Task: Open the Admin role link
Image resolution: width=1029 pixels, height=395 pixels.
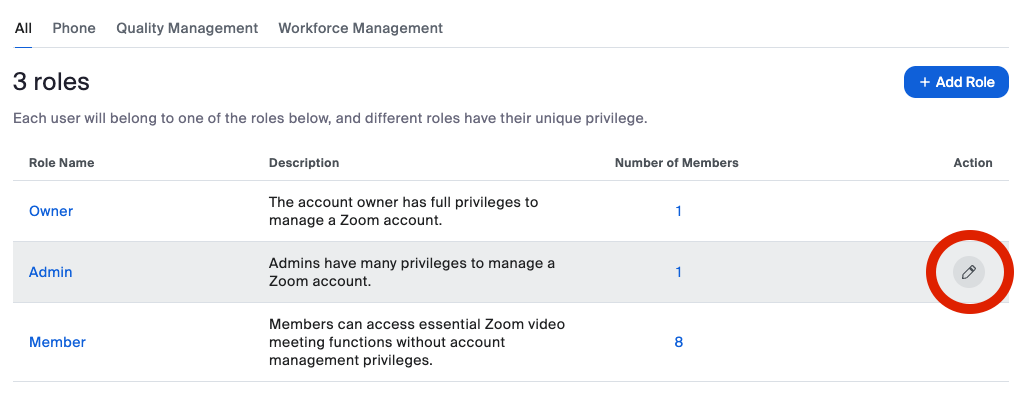Action: click(51, 272)
